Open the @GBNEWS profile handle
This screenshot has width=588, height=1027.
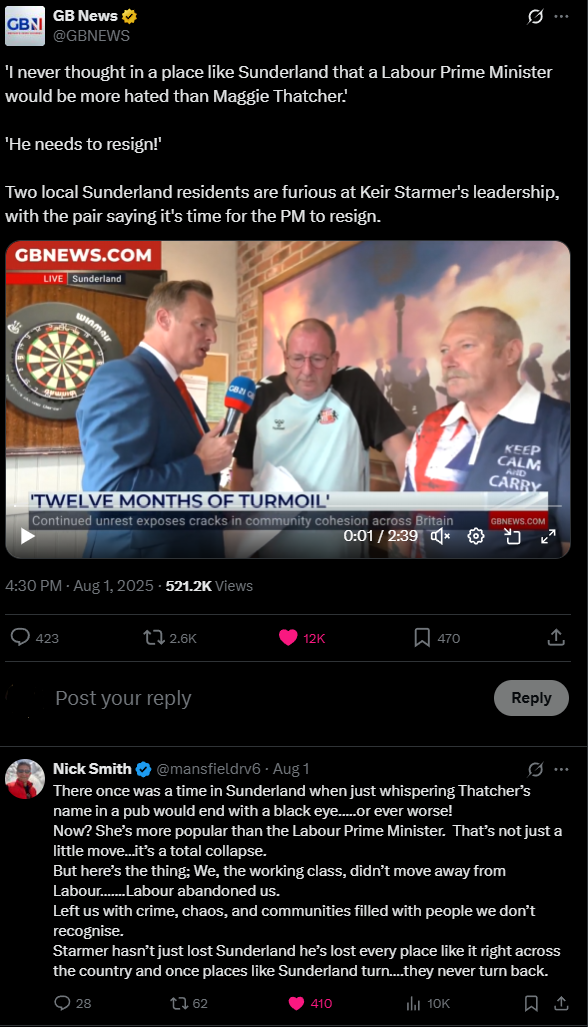(91, 35)
